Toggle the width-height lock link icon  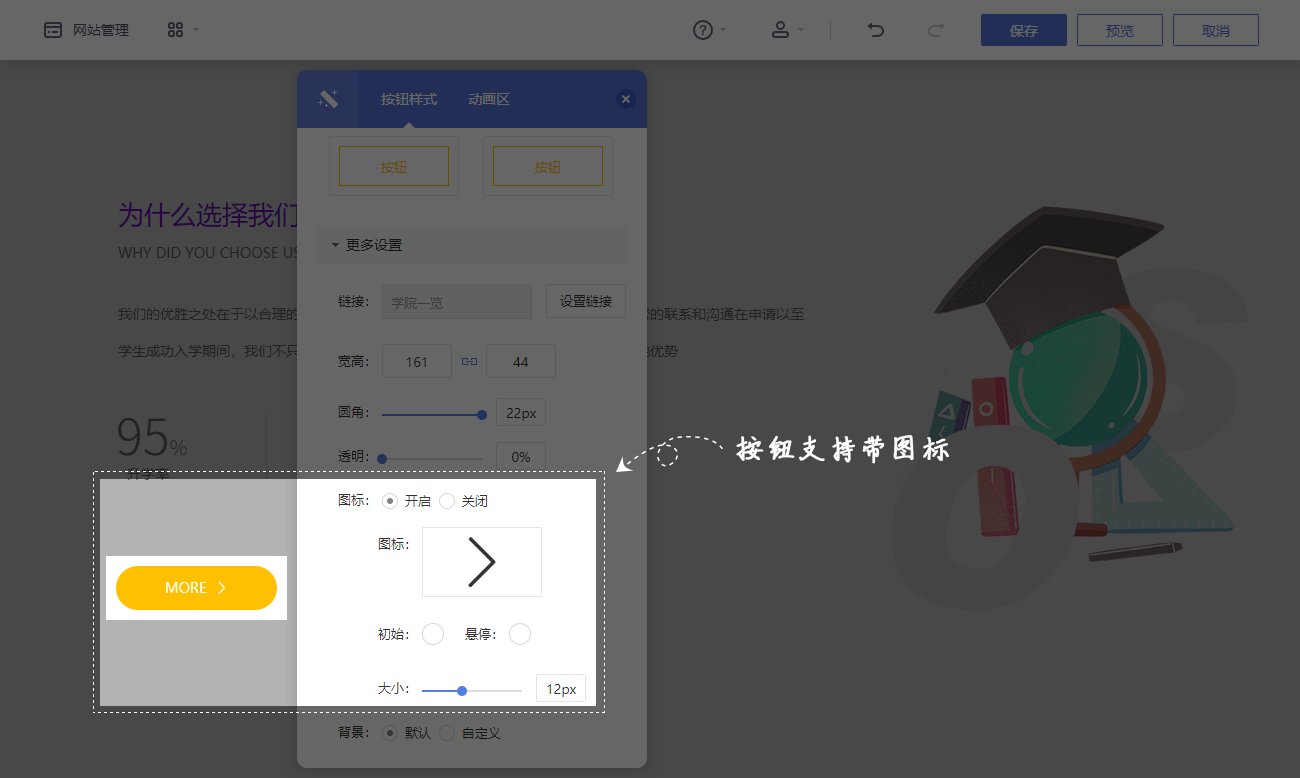coord(469,361)
